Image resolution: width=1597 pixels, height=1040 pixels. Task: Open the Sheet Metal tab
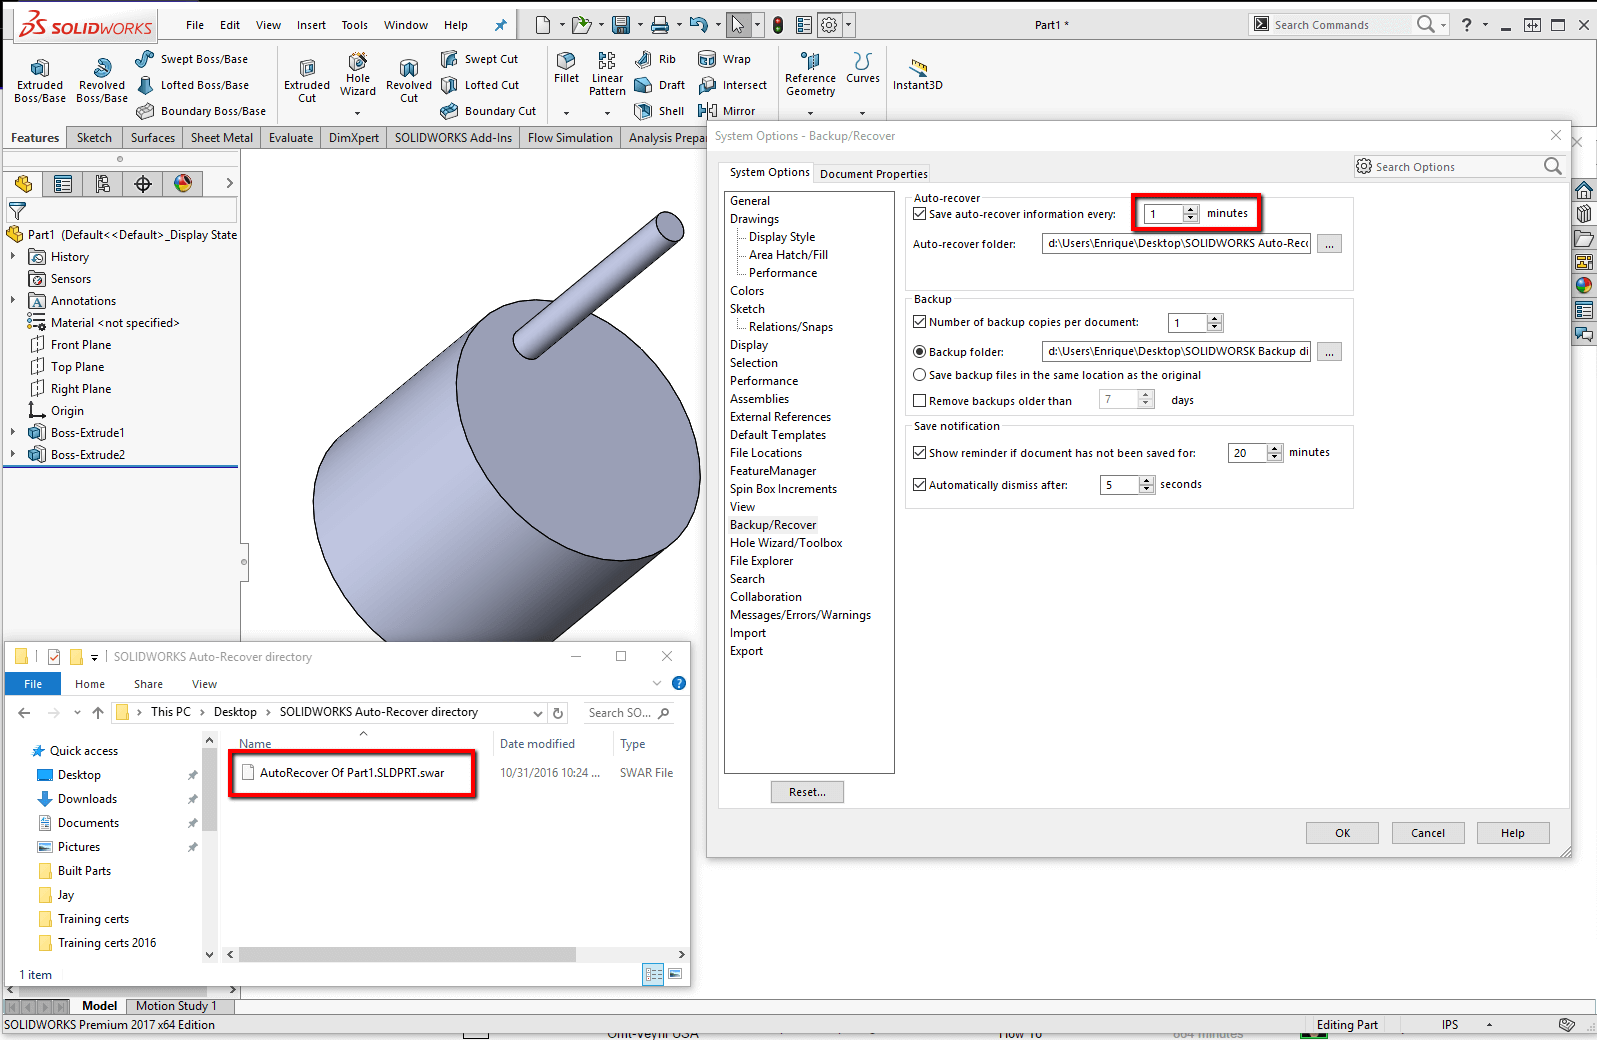tap(221, 138)
